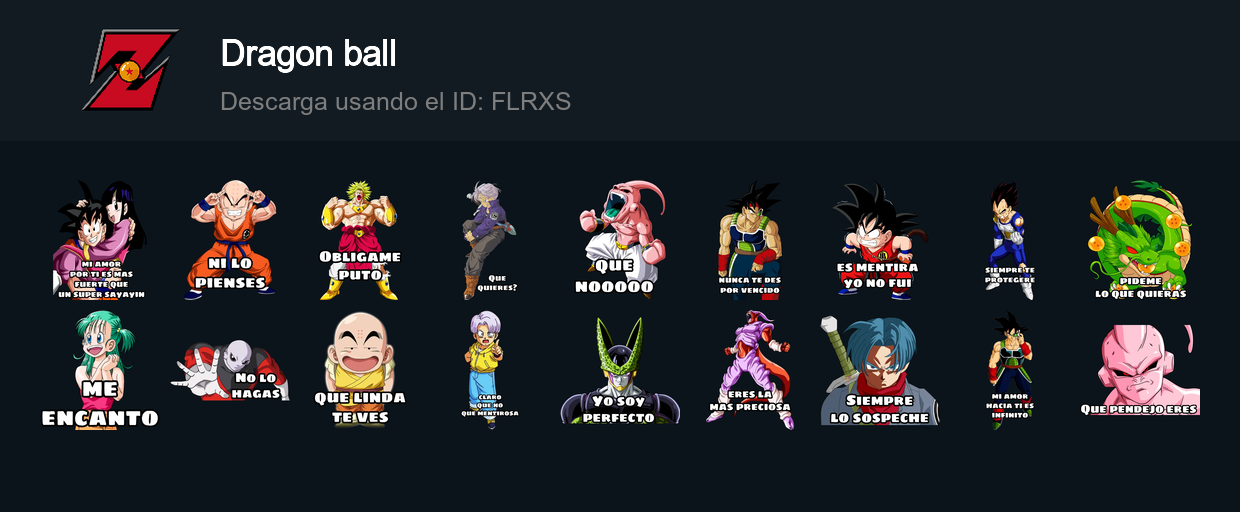Select the 'Que quieres?' sticker
The image size is (1240, 512).
pyautogui.click(x=490, y=240)
